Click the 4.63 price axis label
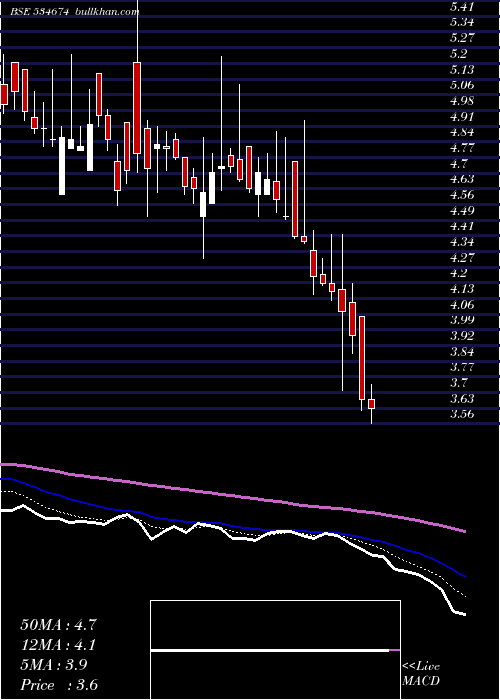Screen dimensions: 500x700 pyautogui.click(x=462, y=179)
